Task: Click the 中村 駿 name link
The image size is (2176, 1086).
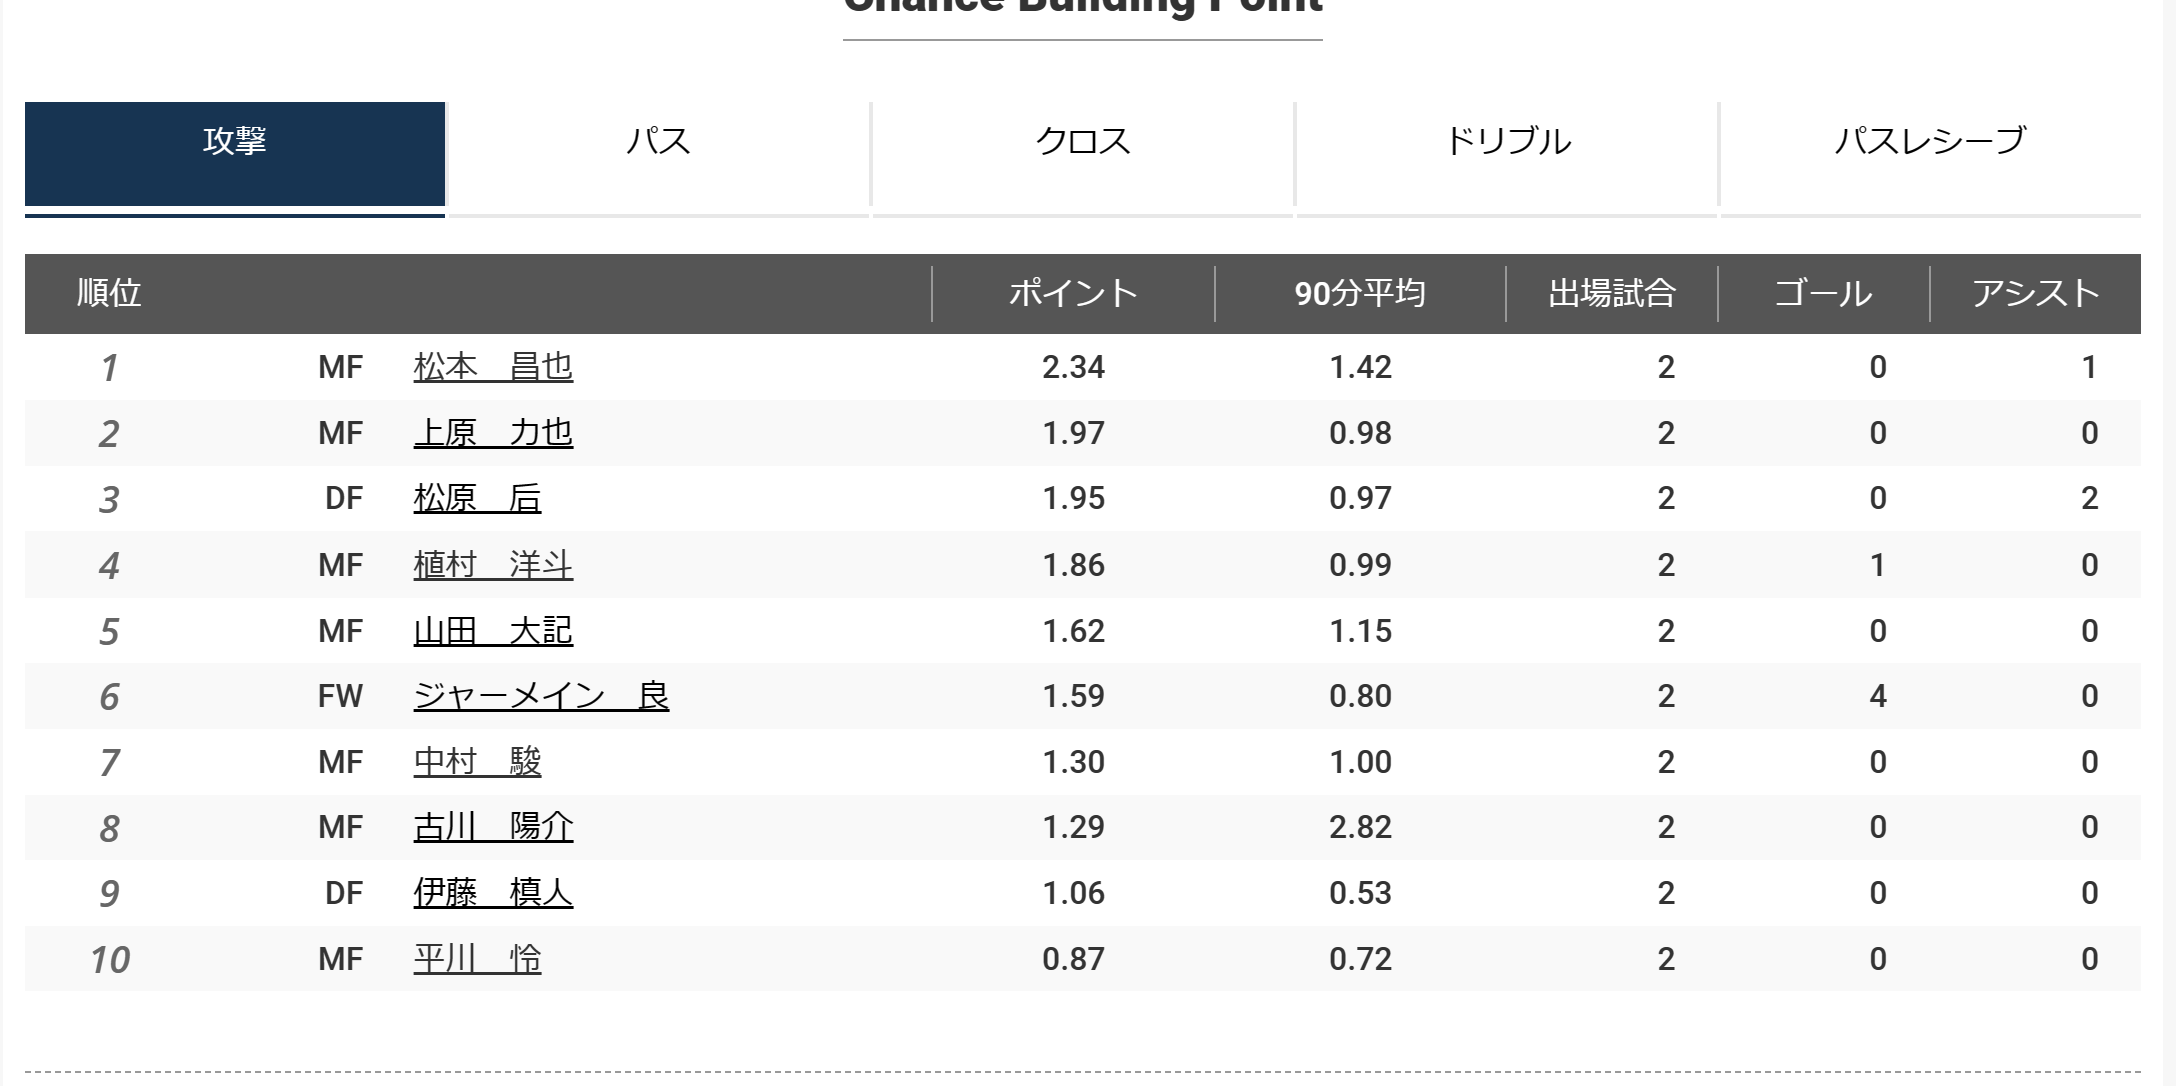Action: (477, 762)
